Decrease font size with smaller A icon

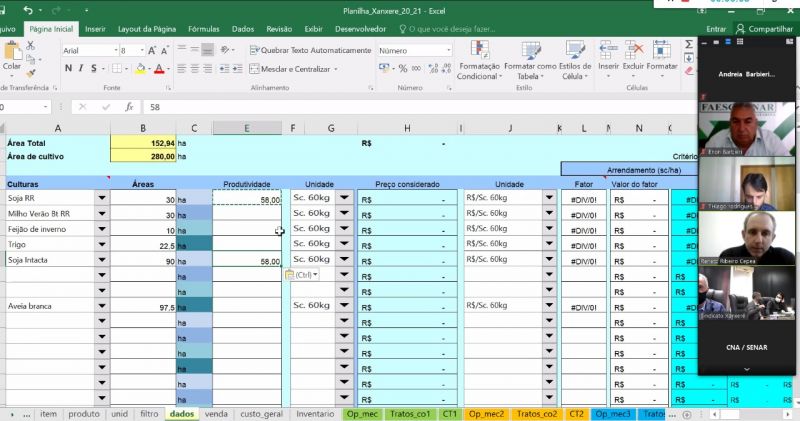tap(164, 51)
